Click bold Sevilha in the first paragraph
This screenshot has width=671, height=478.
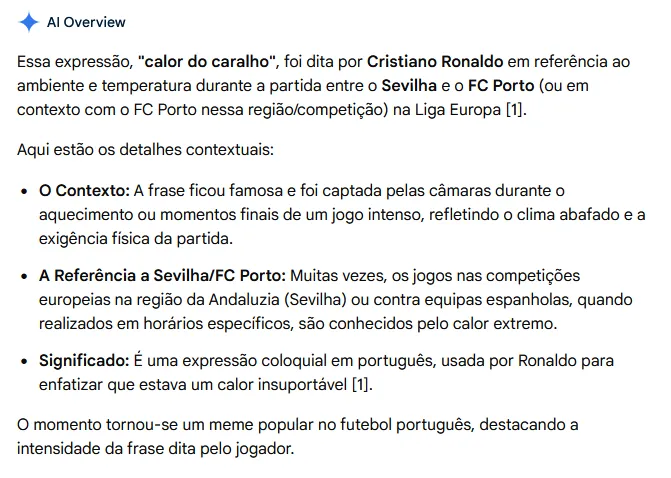pyautogui.click(x=409, y=86)
